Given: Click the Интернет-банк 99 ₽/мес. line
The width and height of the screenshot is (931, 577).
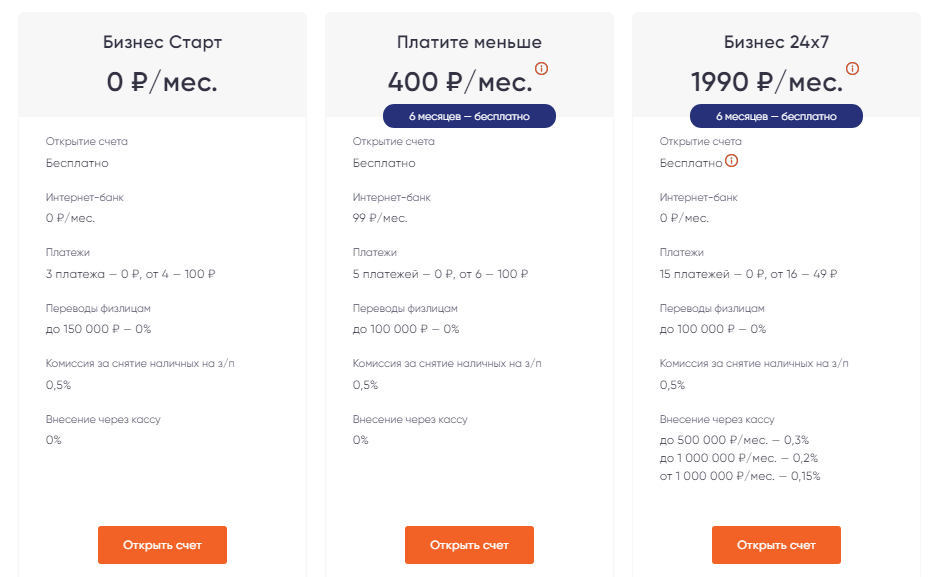Looking at the screenshot, I should point(382,218).
